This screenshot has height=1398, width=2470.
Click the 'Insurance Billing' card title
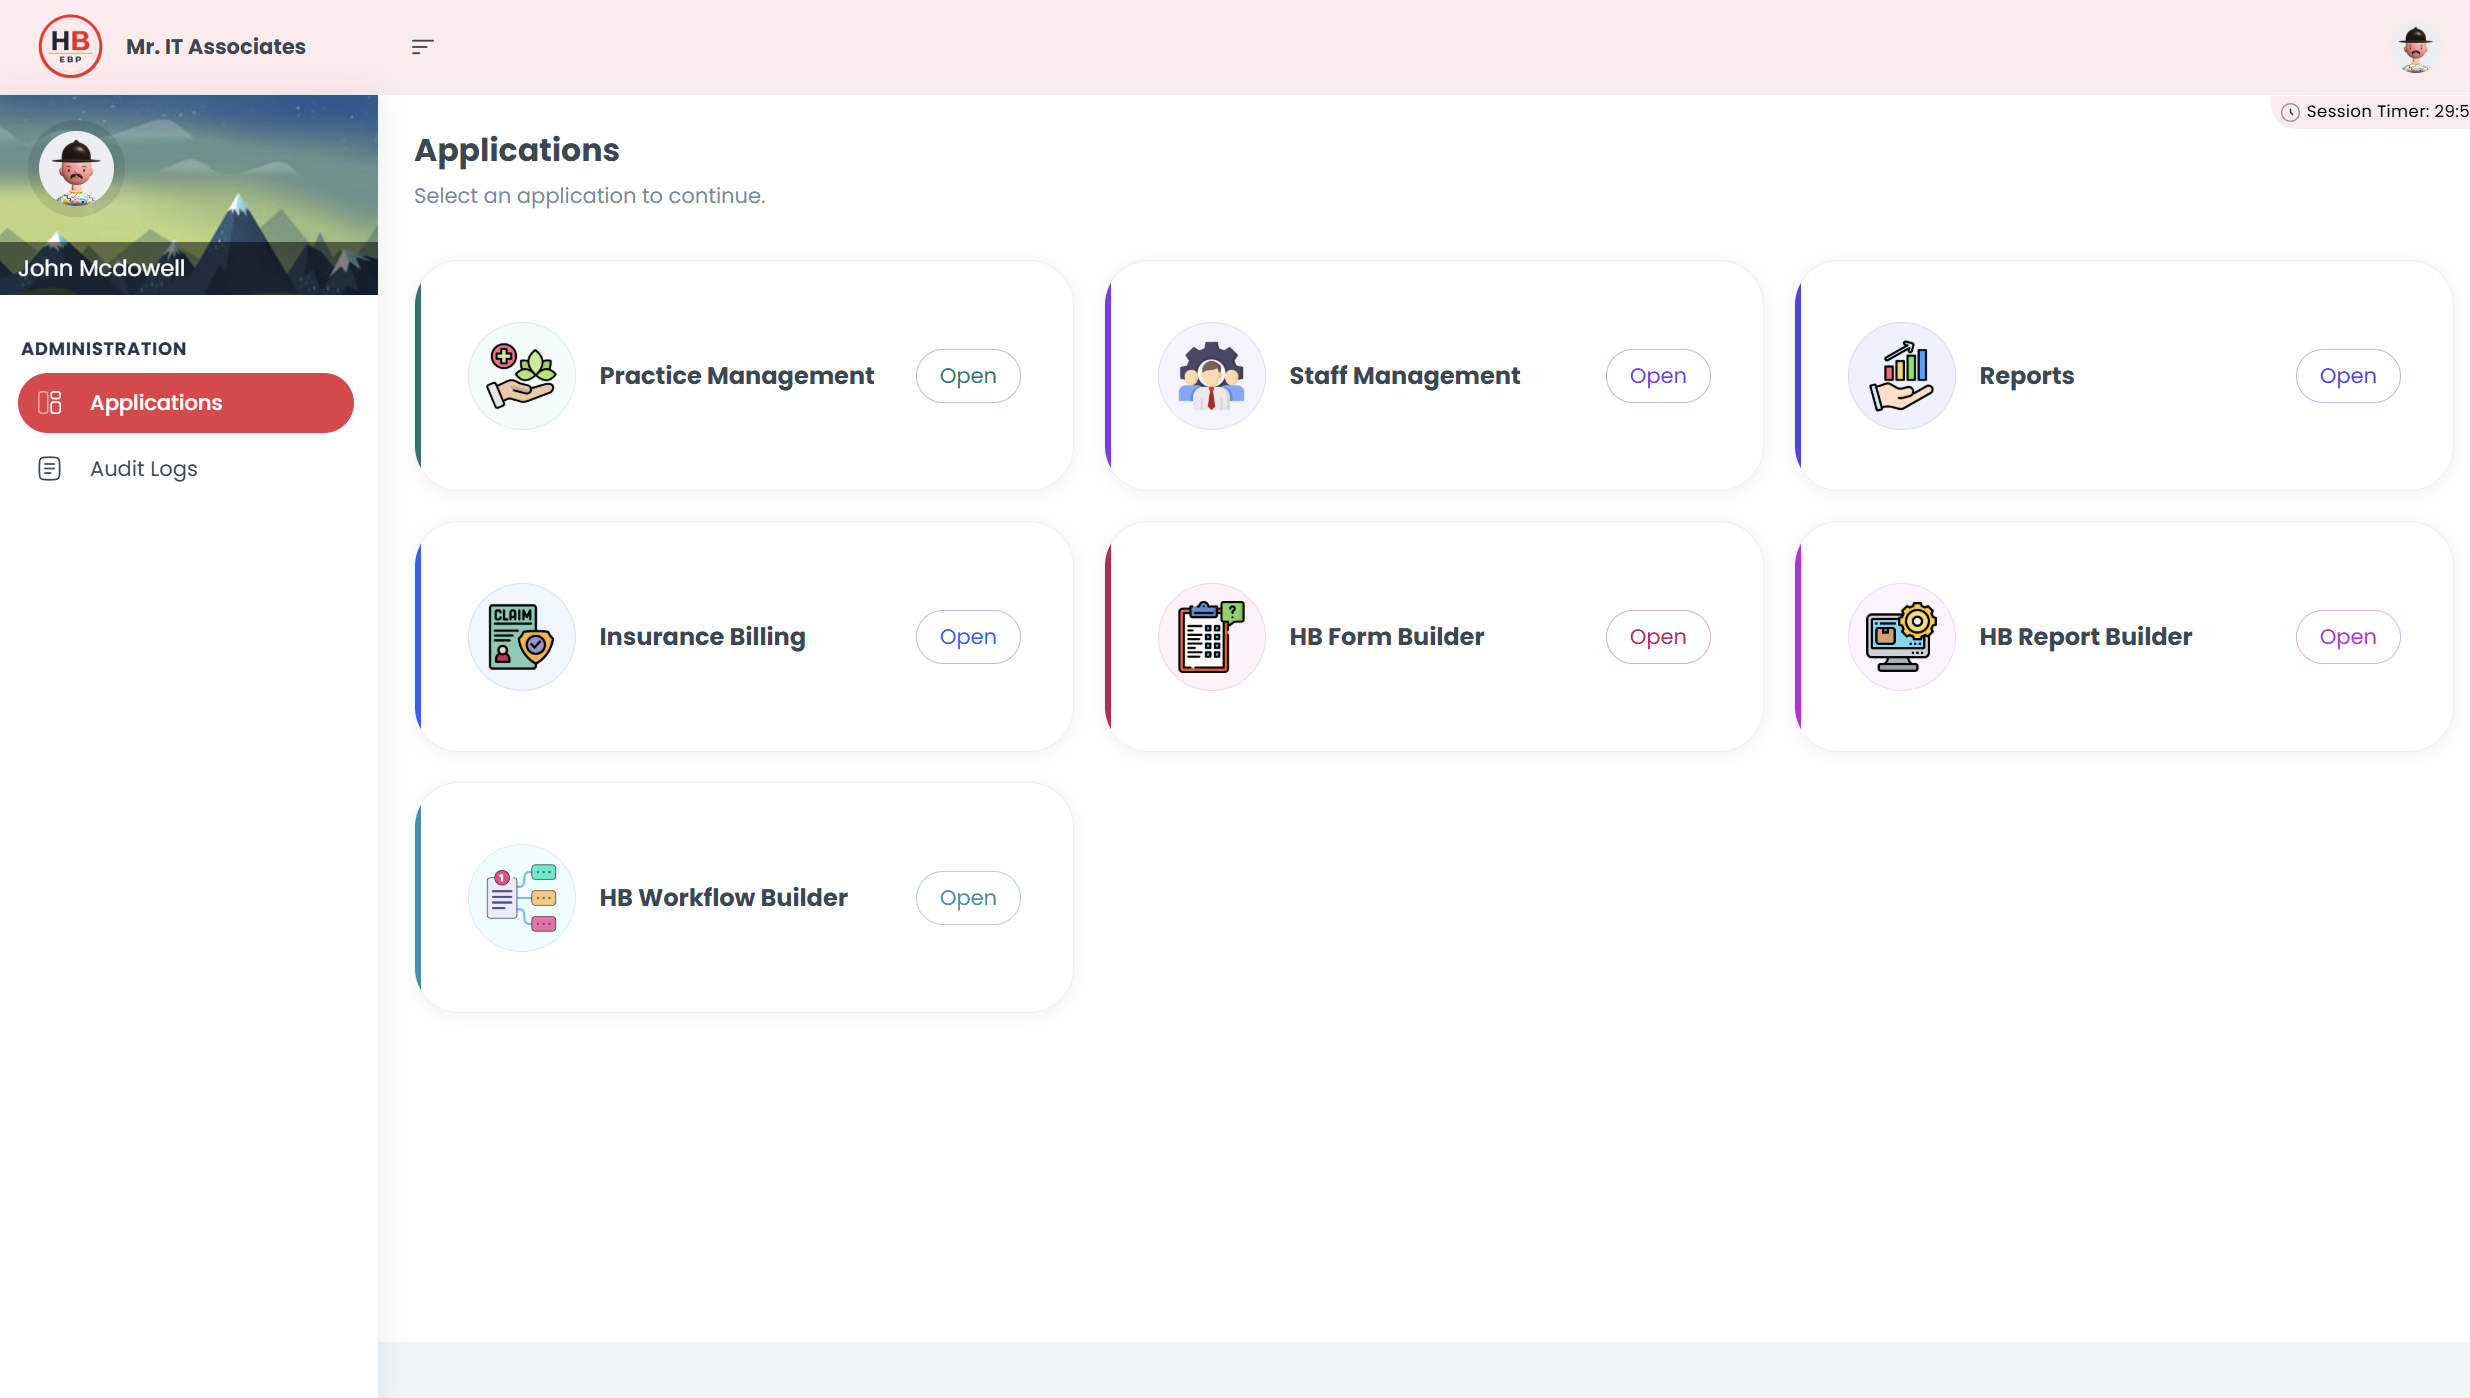point(702,637)
